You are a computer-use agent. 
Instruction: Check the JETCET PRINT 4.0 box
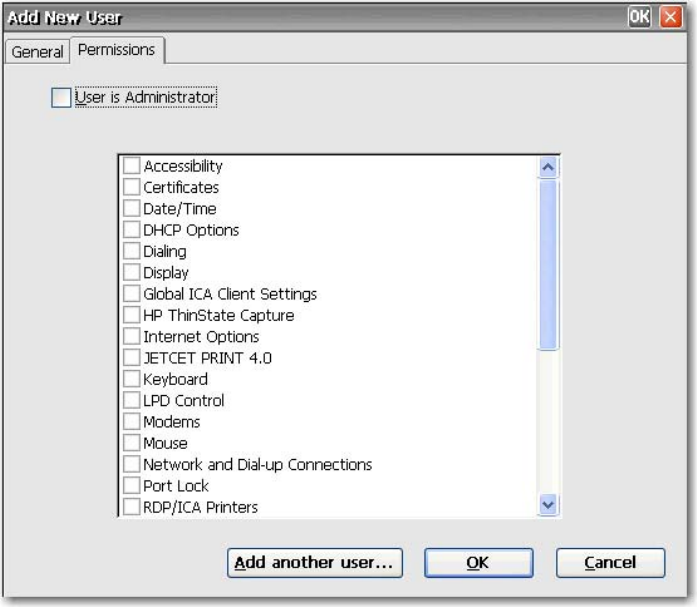pos(132,357)
